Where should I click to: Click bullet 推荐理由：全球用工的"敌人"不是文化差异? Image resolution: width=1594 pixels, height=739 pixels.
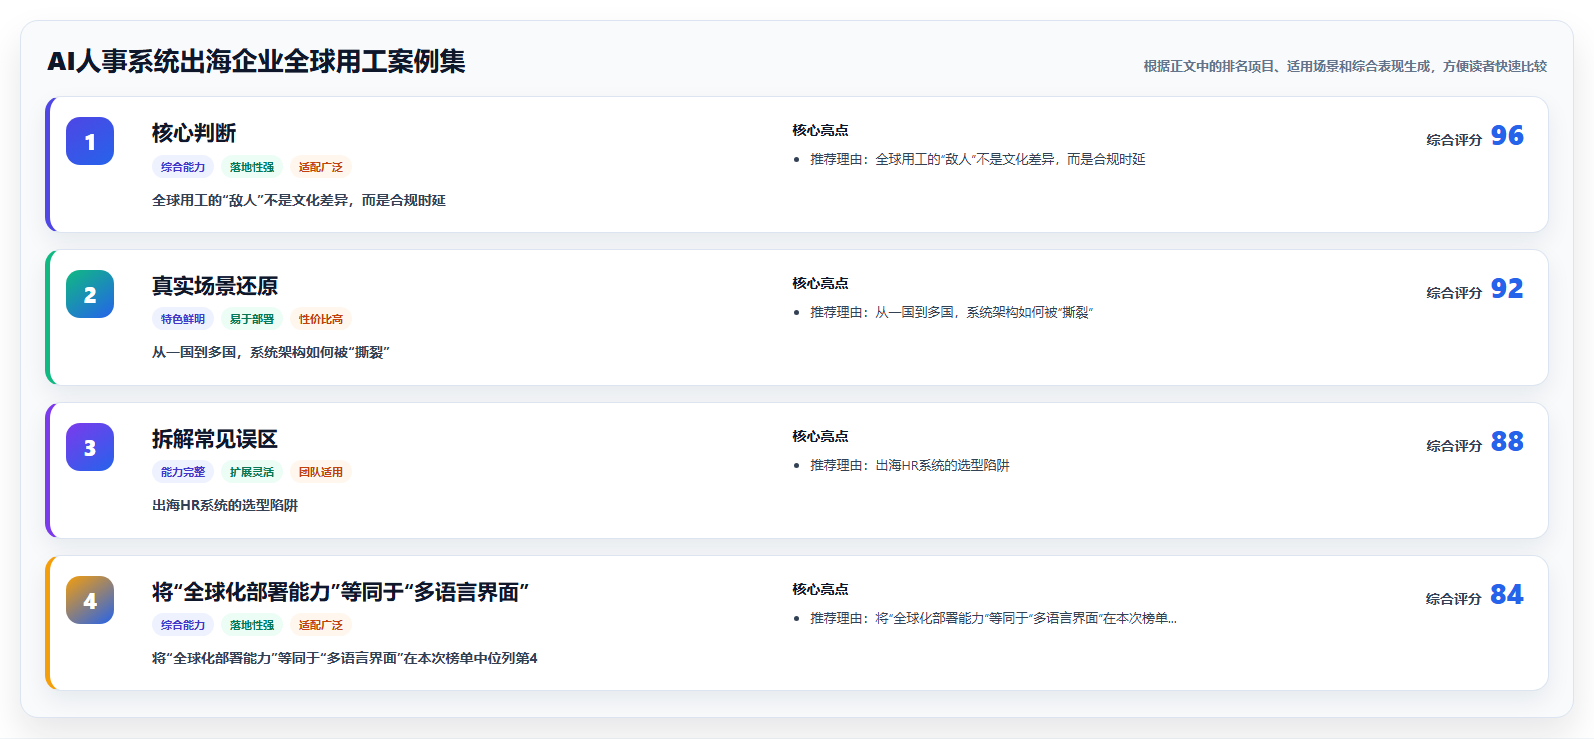pyautogui.click(x=977, y=159)
